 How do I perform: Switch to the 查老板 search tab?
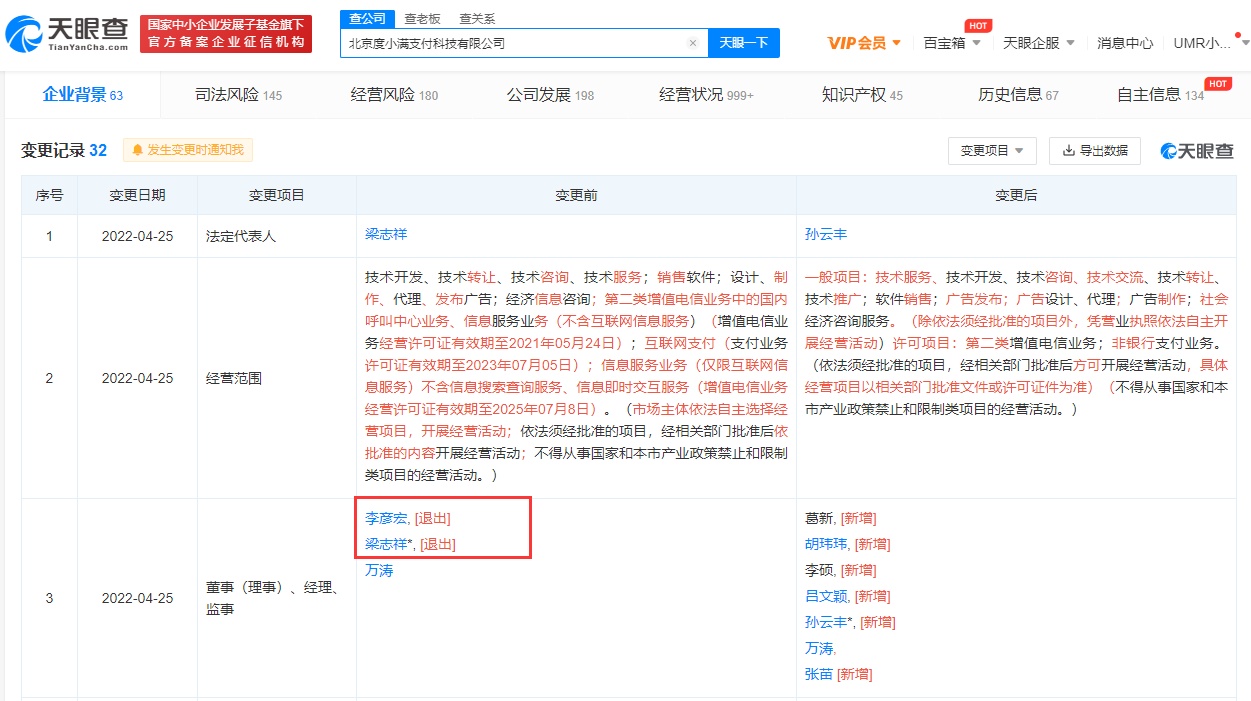click(422, 18)
